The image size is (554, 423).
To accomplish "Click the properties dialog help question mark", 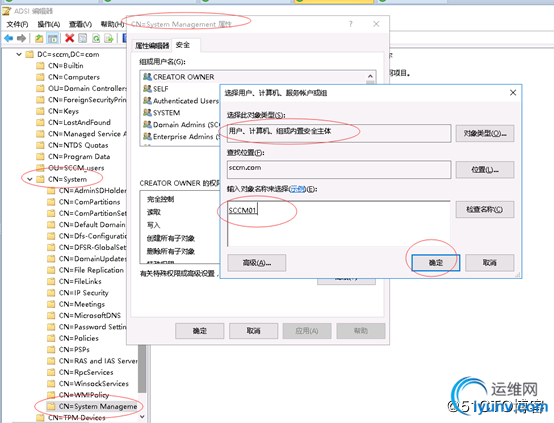I will pyautogui.click(x=350, y=24).
